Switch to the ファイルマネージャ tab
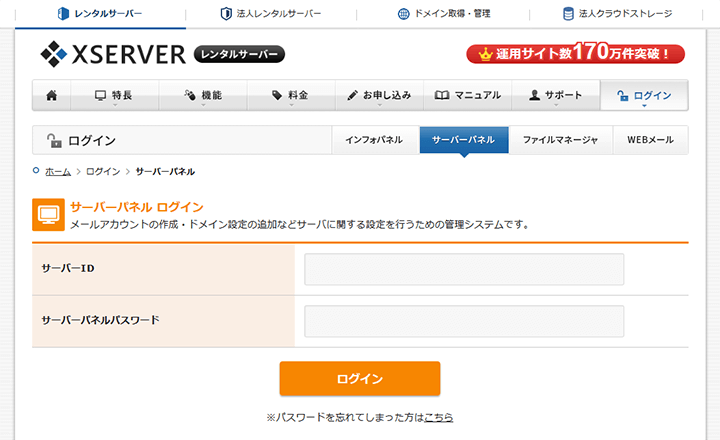Viewport: 720px width, 440px height. point(561,140)
